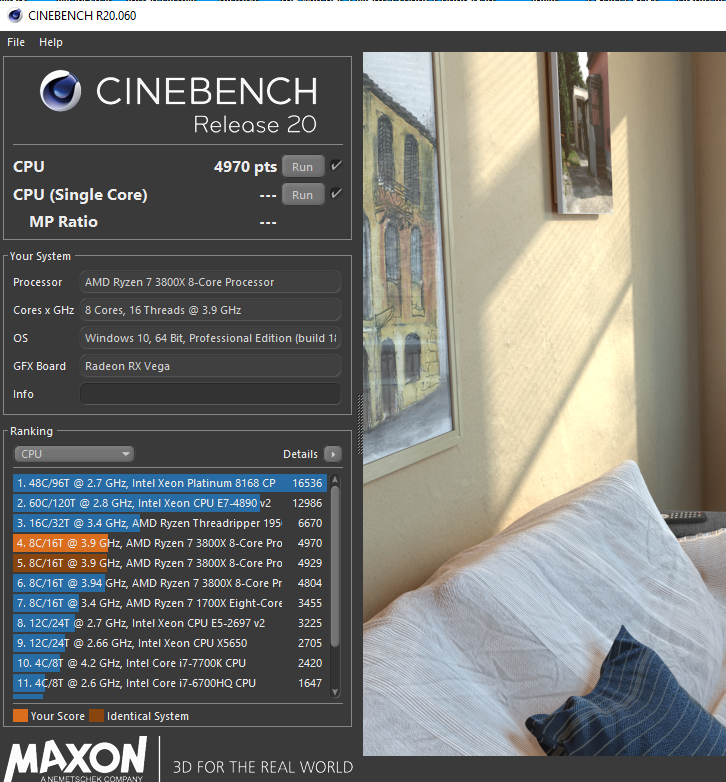Viewport: 726px width, 782px height.
Task: Select ranking row 6 with score 4804
Action: [x=170, y=583]
